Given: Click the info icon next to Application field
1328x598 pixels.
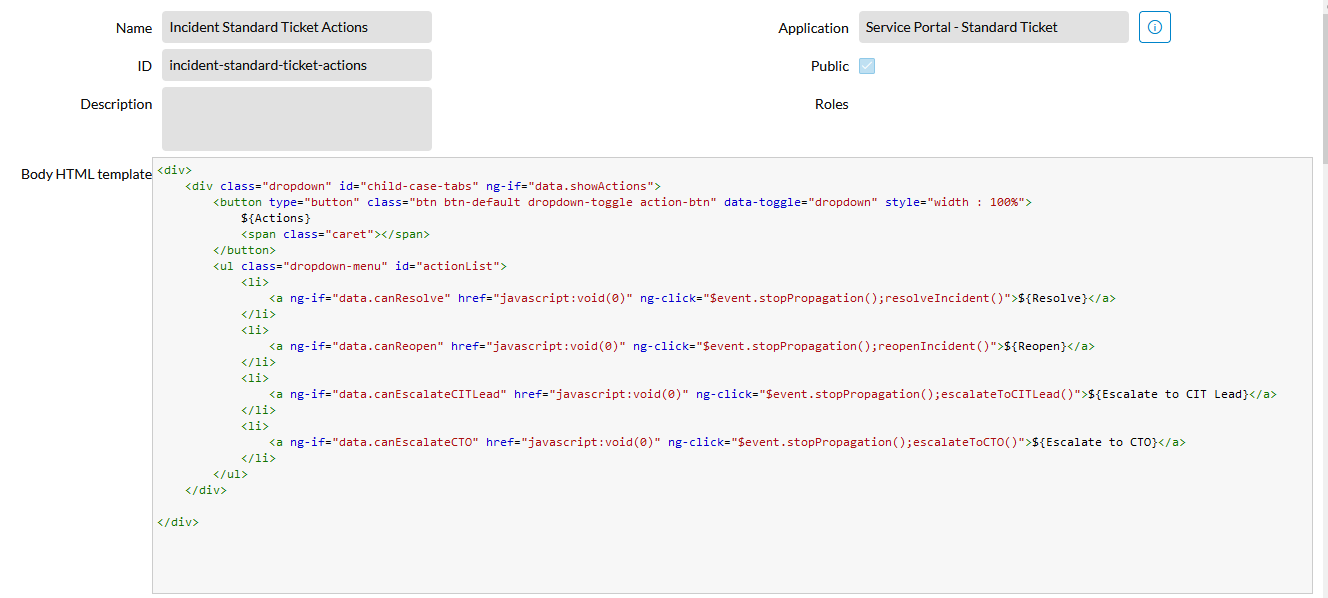Looking at the screenshot, I should (1154, 27).
